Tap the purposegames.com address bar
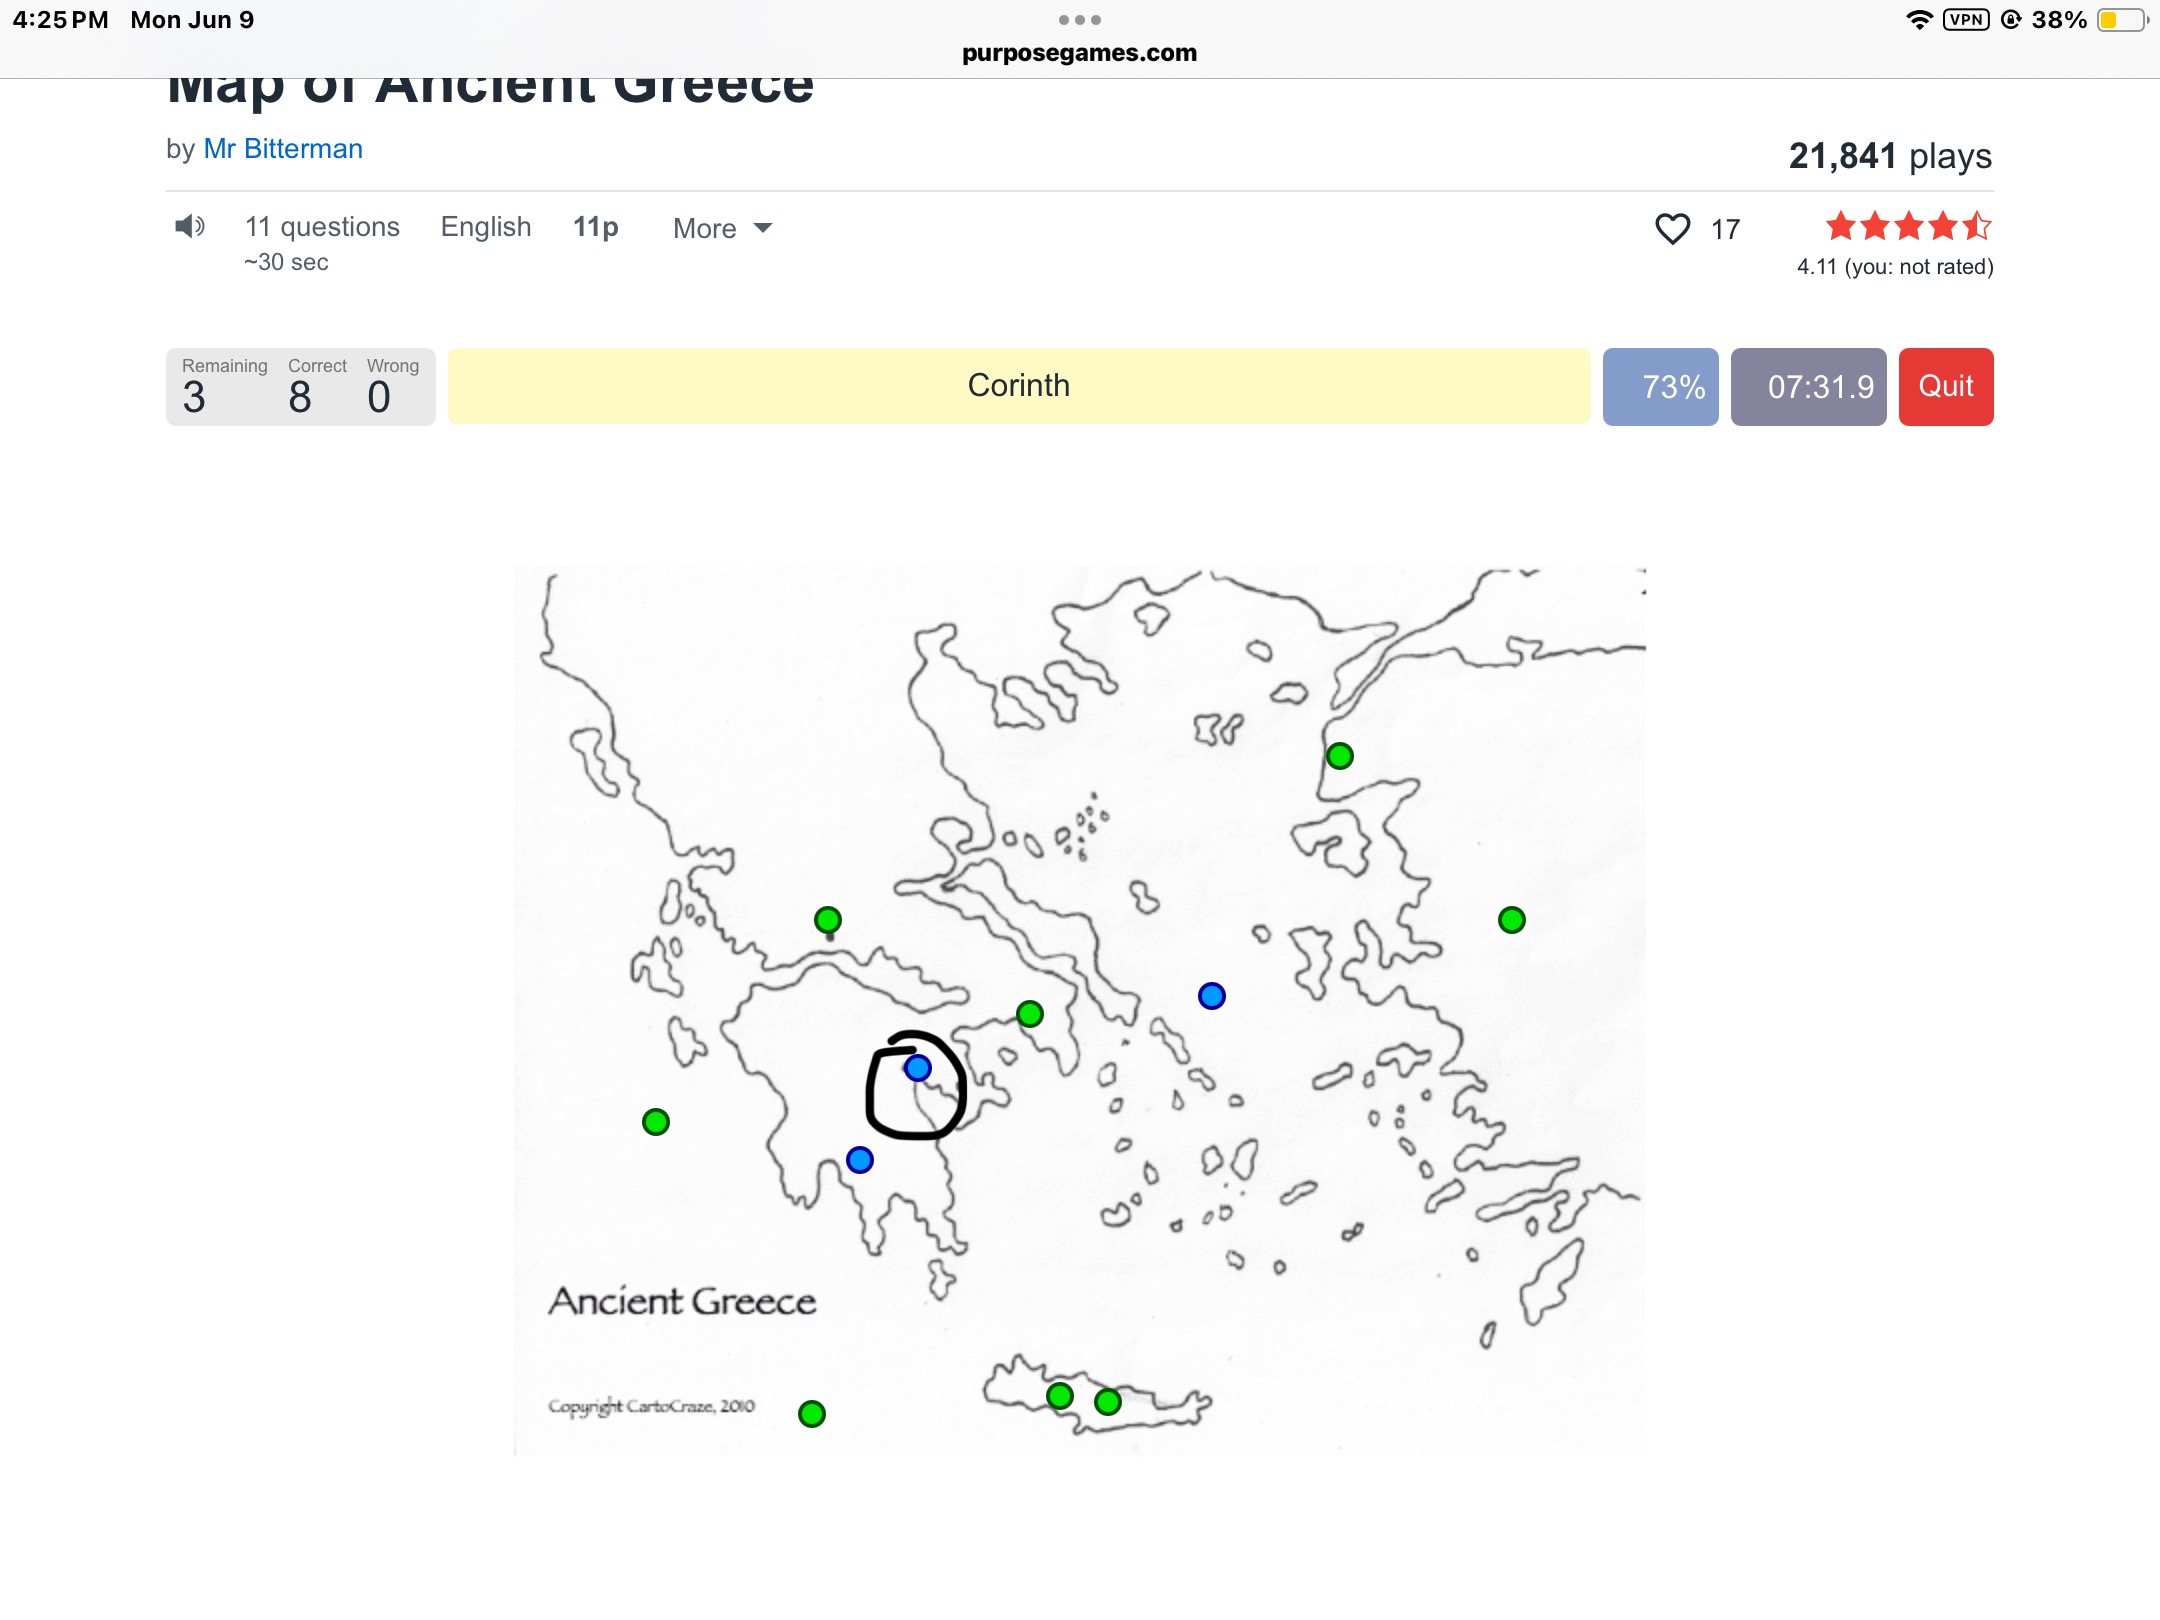2160x1620 pixels. click(1079, 53)
